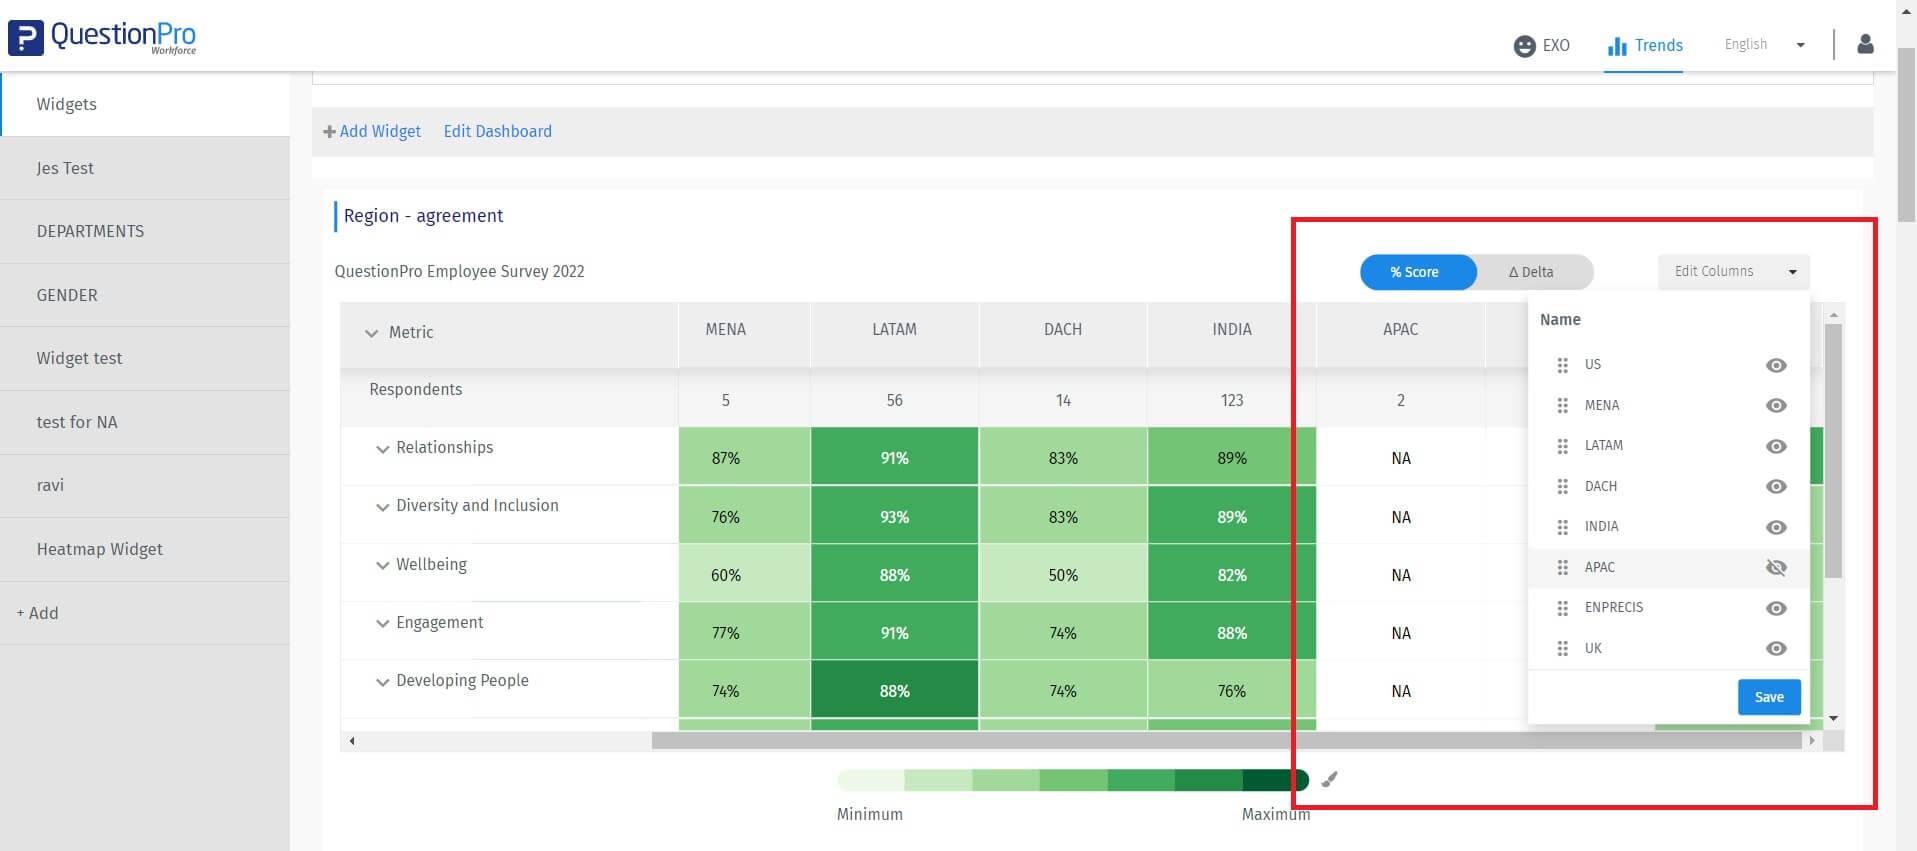Viewport: 1917px width, 851px height.
Task: Open the English language dropdown
Action: tap(1765, 45)
